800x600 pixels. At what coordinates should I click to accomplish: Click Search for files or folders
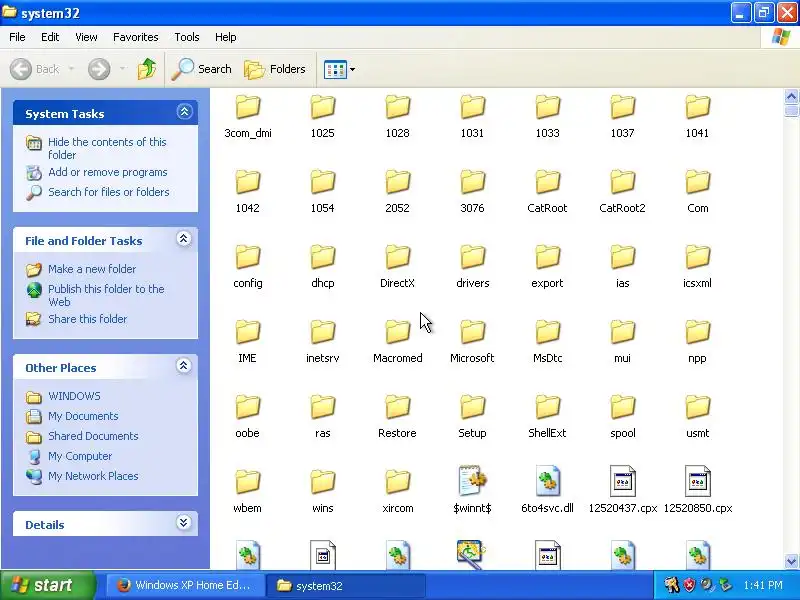109,192
